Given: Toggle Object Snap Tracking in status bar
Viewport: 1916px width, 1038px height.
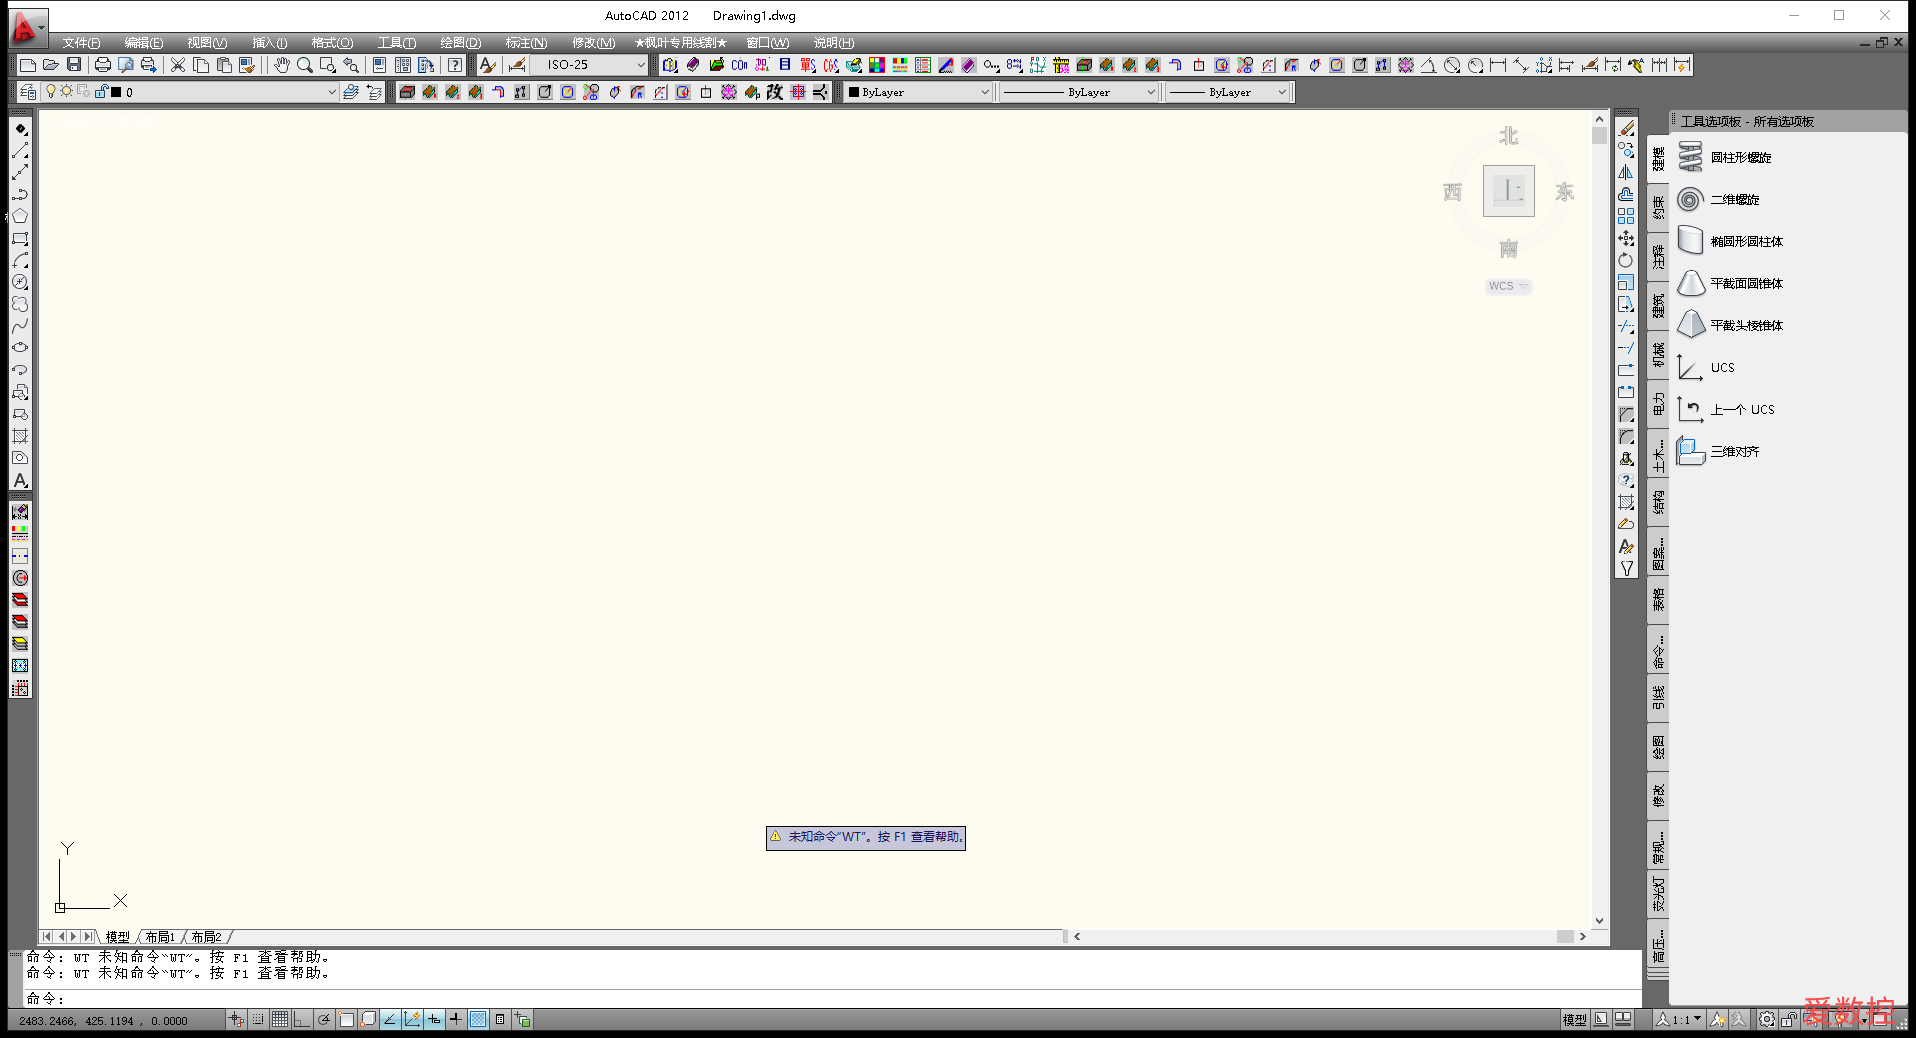Looking at the screenshot, I should (x=390, y=1020).
